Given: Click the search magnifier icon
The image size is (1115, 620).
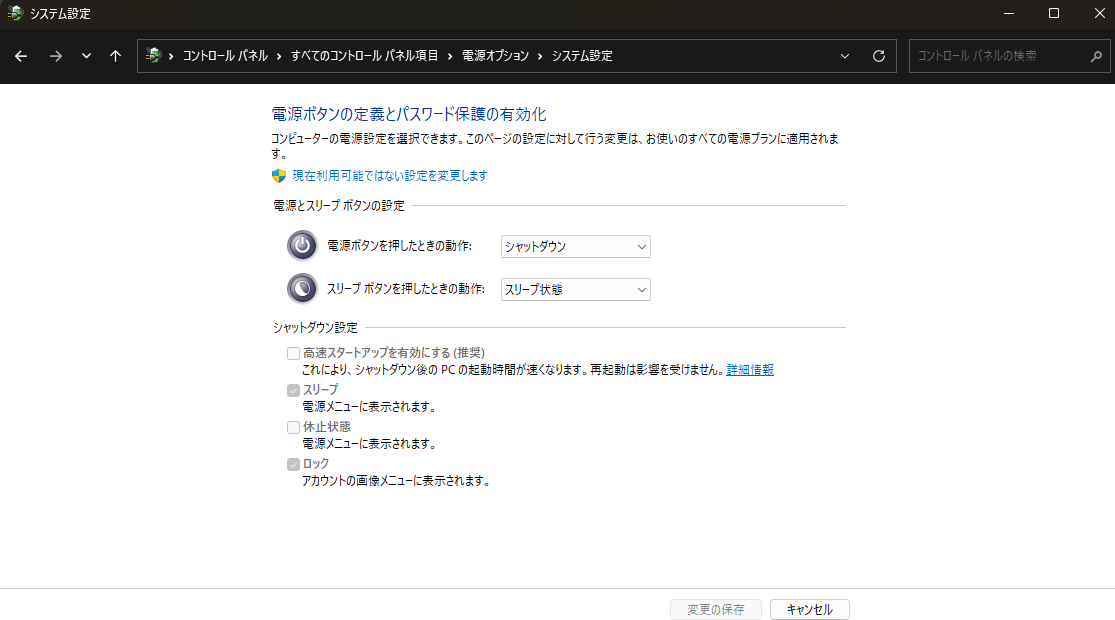Looking at the screenshot, I should (1096, 55).
